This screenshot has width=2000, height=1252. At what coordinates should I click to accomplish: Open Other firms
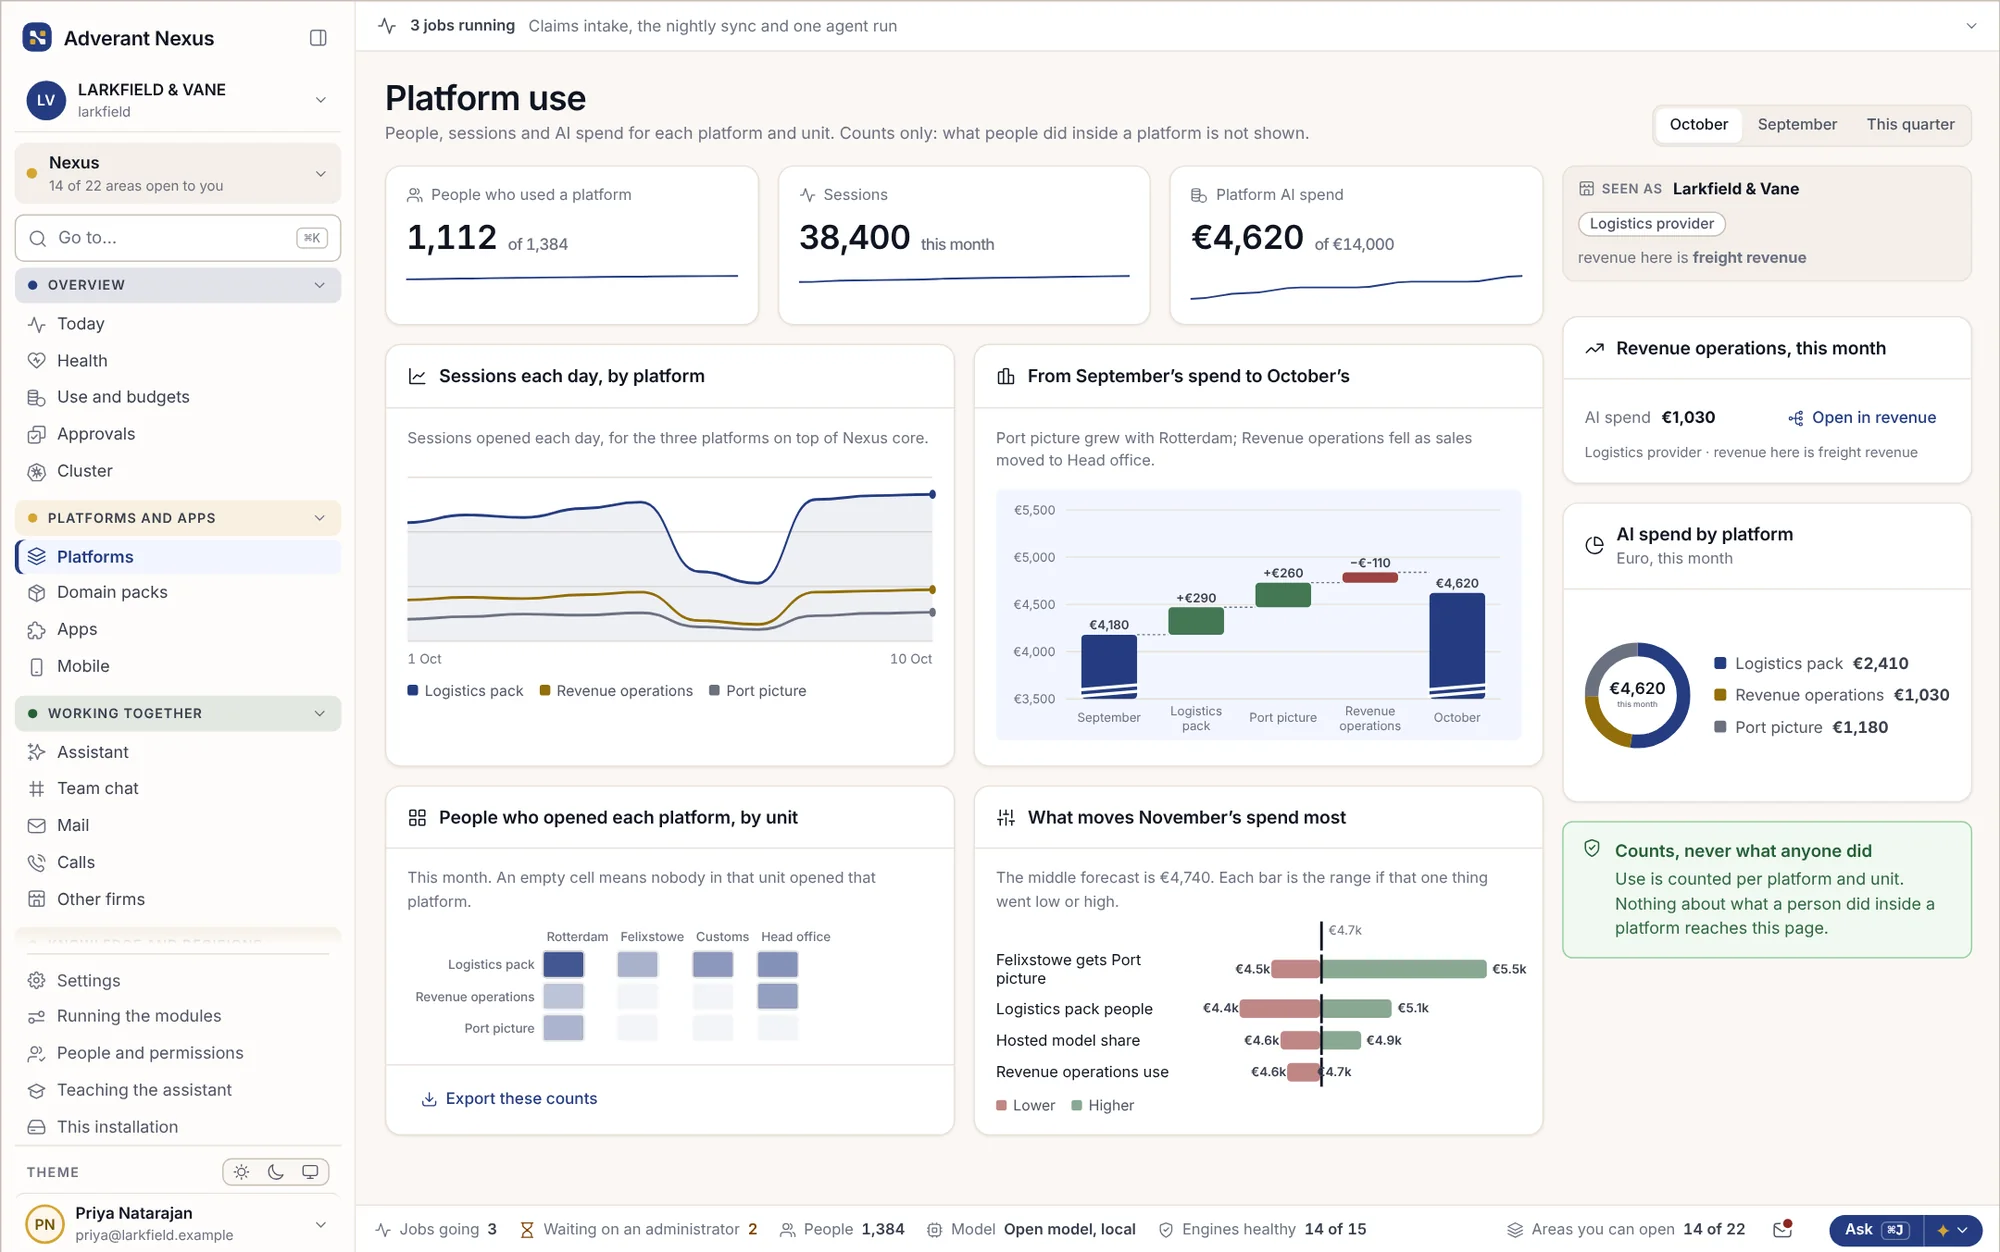coord(178,900)
